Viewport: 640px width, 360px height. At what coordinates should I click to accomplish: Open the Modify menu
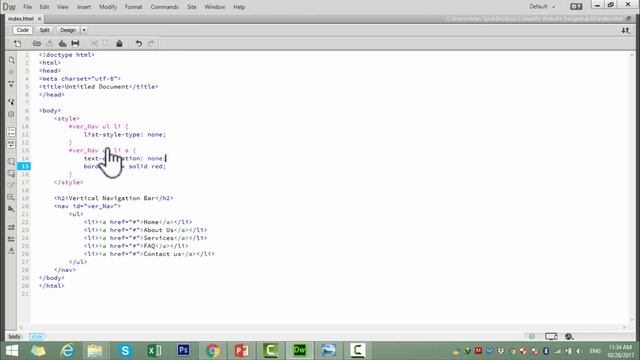pos(108,7)
